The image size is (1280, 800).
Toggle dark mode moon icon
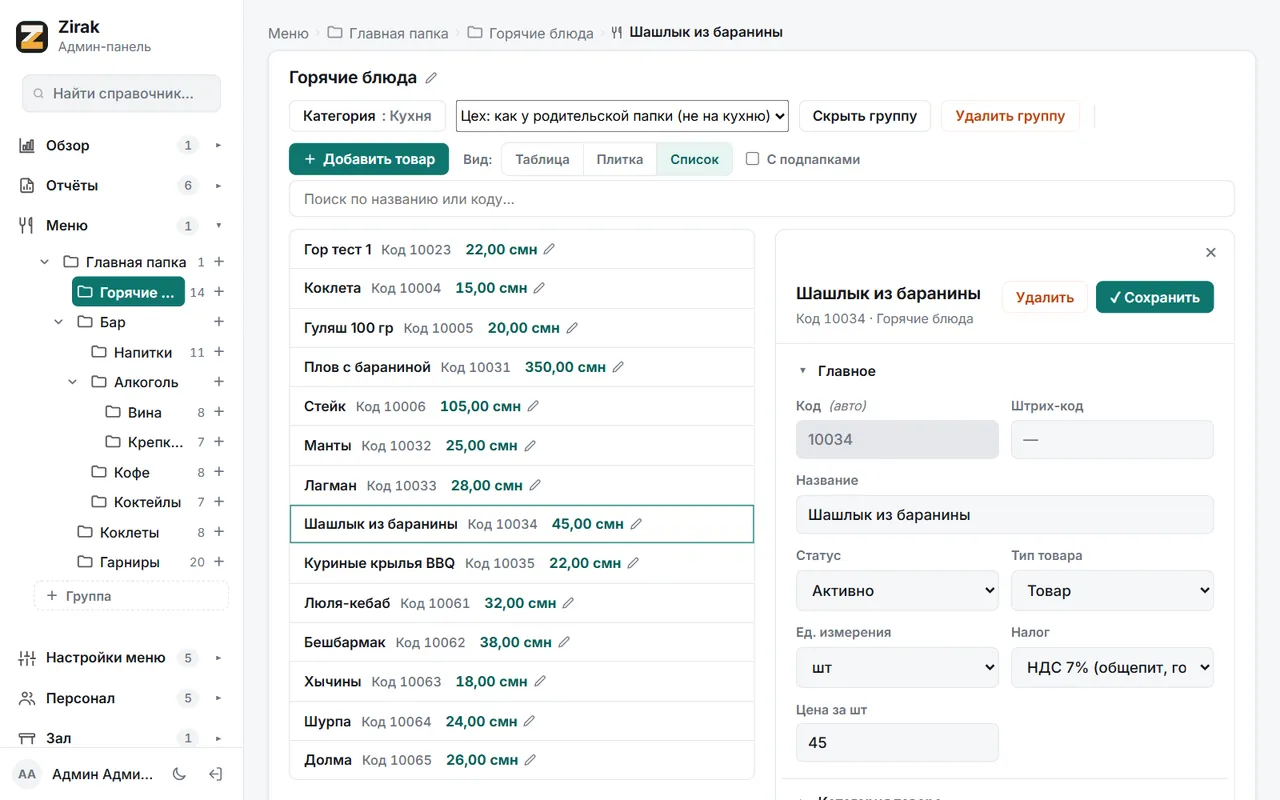pyautogui.click(x=180, y=774)
